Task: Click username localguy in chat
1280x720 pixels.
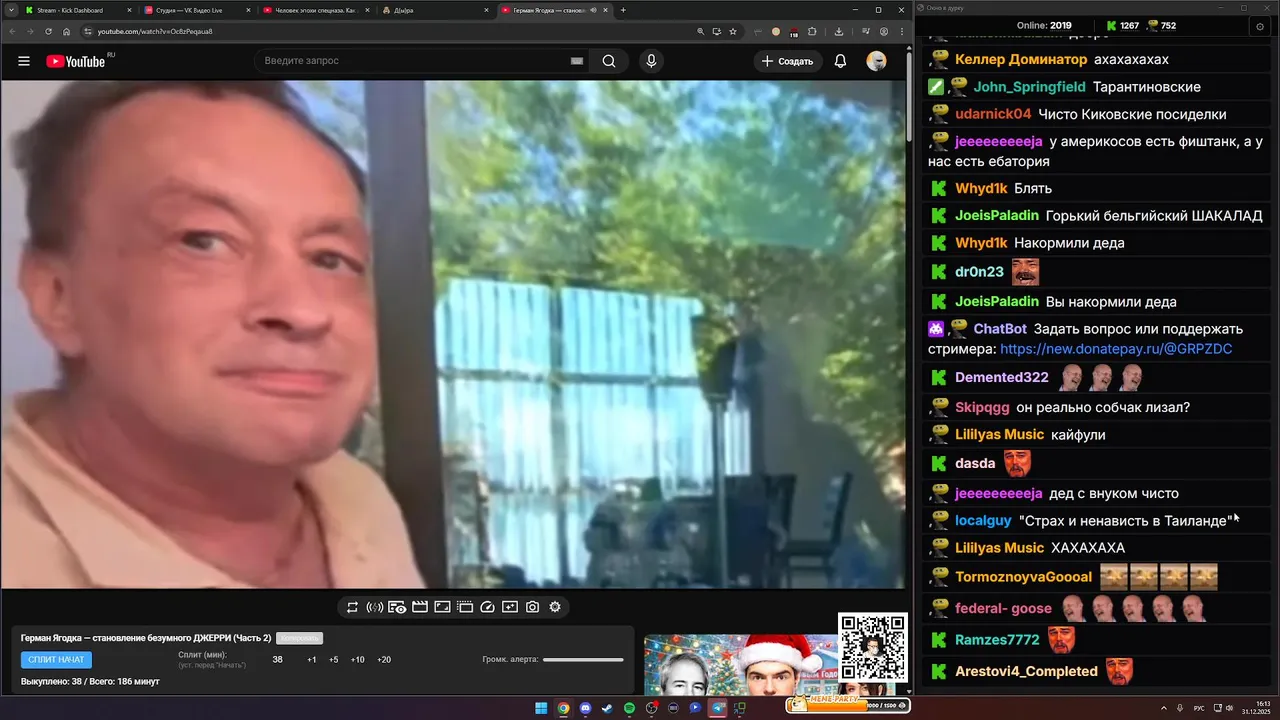Action: coord(983,520)
